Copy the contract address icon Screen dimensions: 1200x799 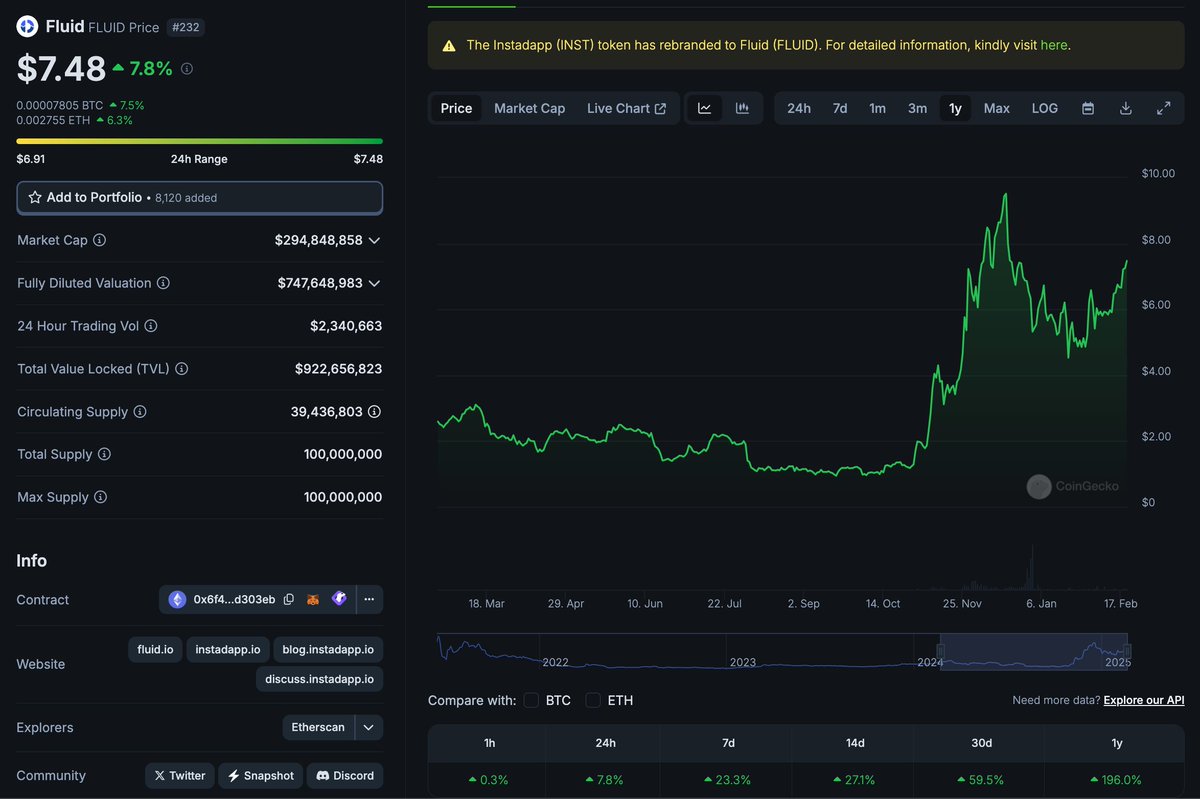[x=289, y=600]
